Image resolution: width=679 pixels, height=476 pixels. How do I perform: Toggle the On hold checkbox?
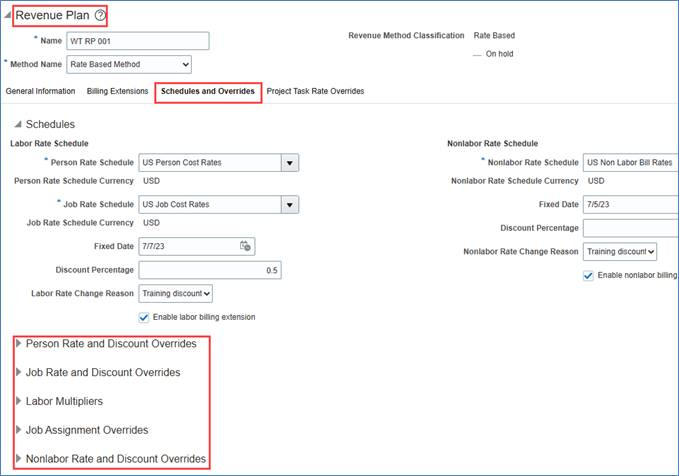coord(477,55)
